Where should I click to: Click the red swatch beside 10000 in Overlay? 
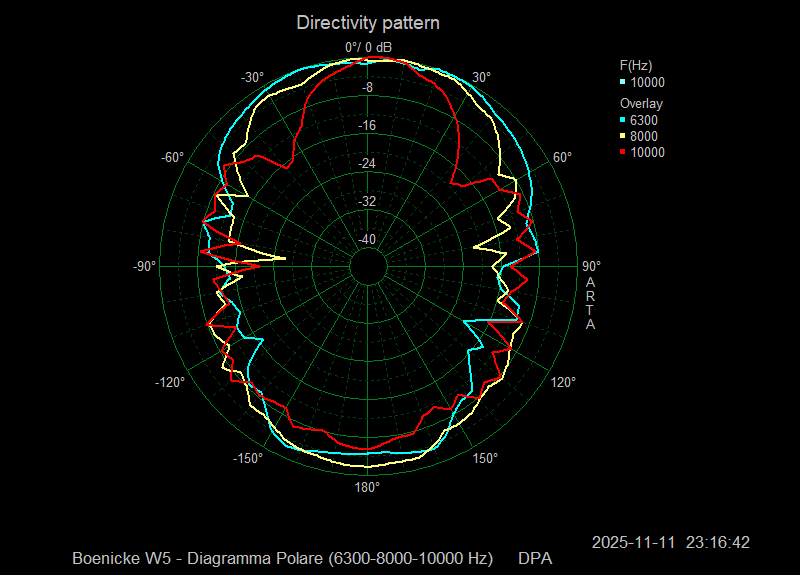click(x=623, y=152)
